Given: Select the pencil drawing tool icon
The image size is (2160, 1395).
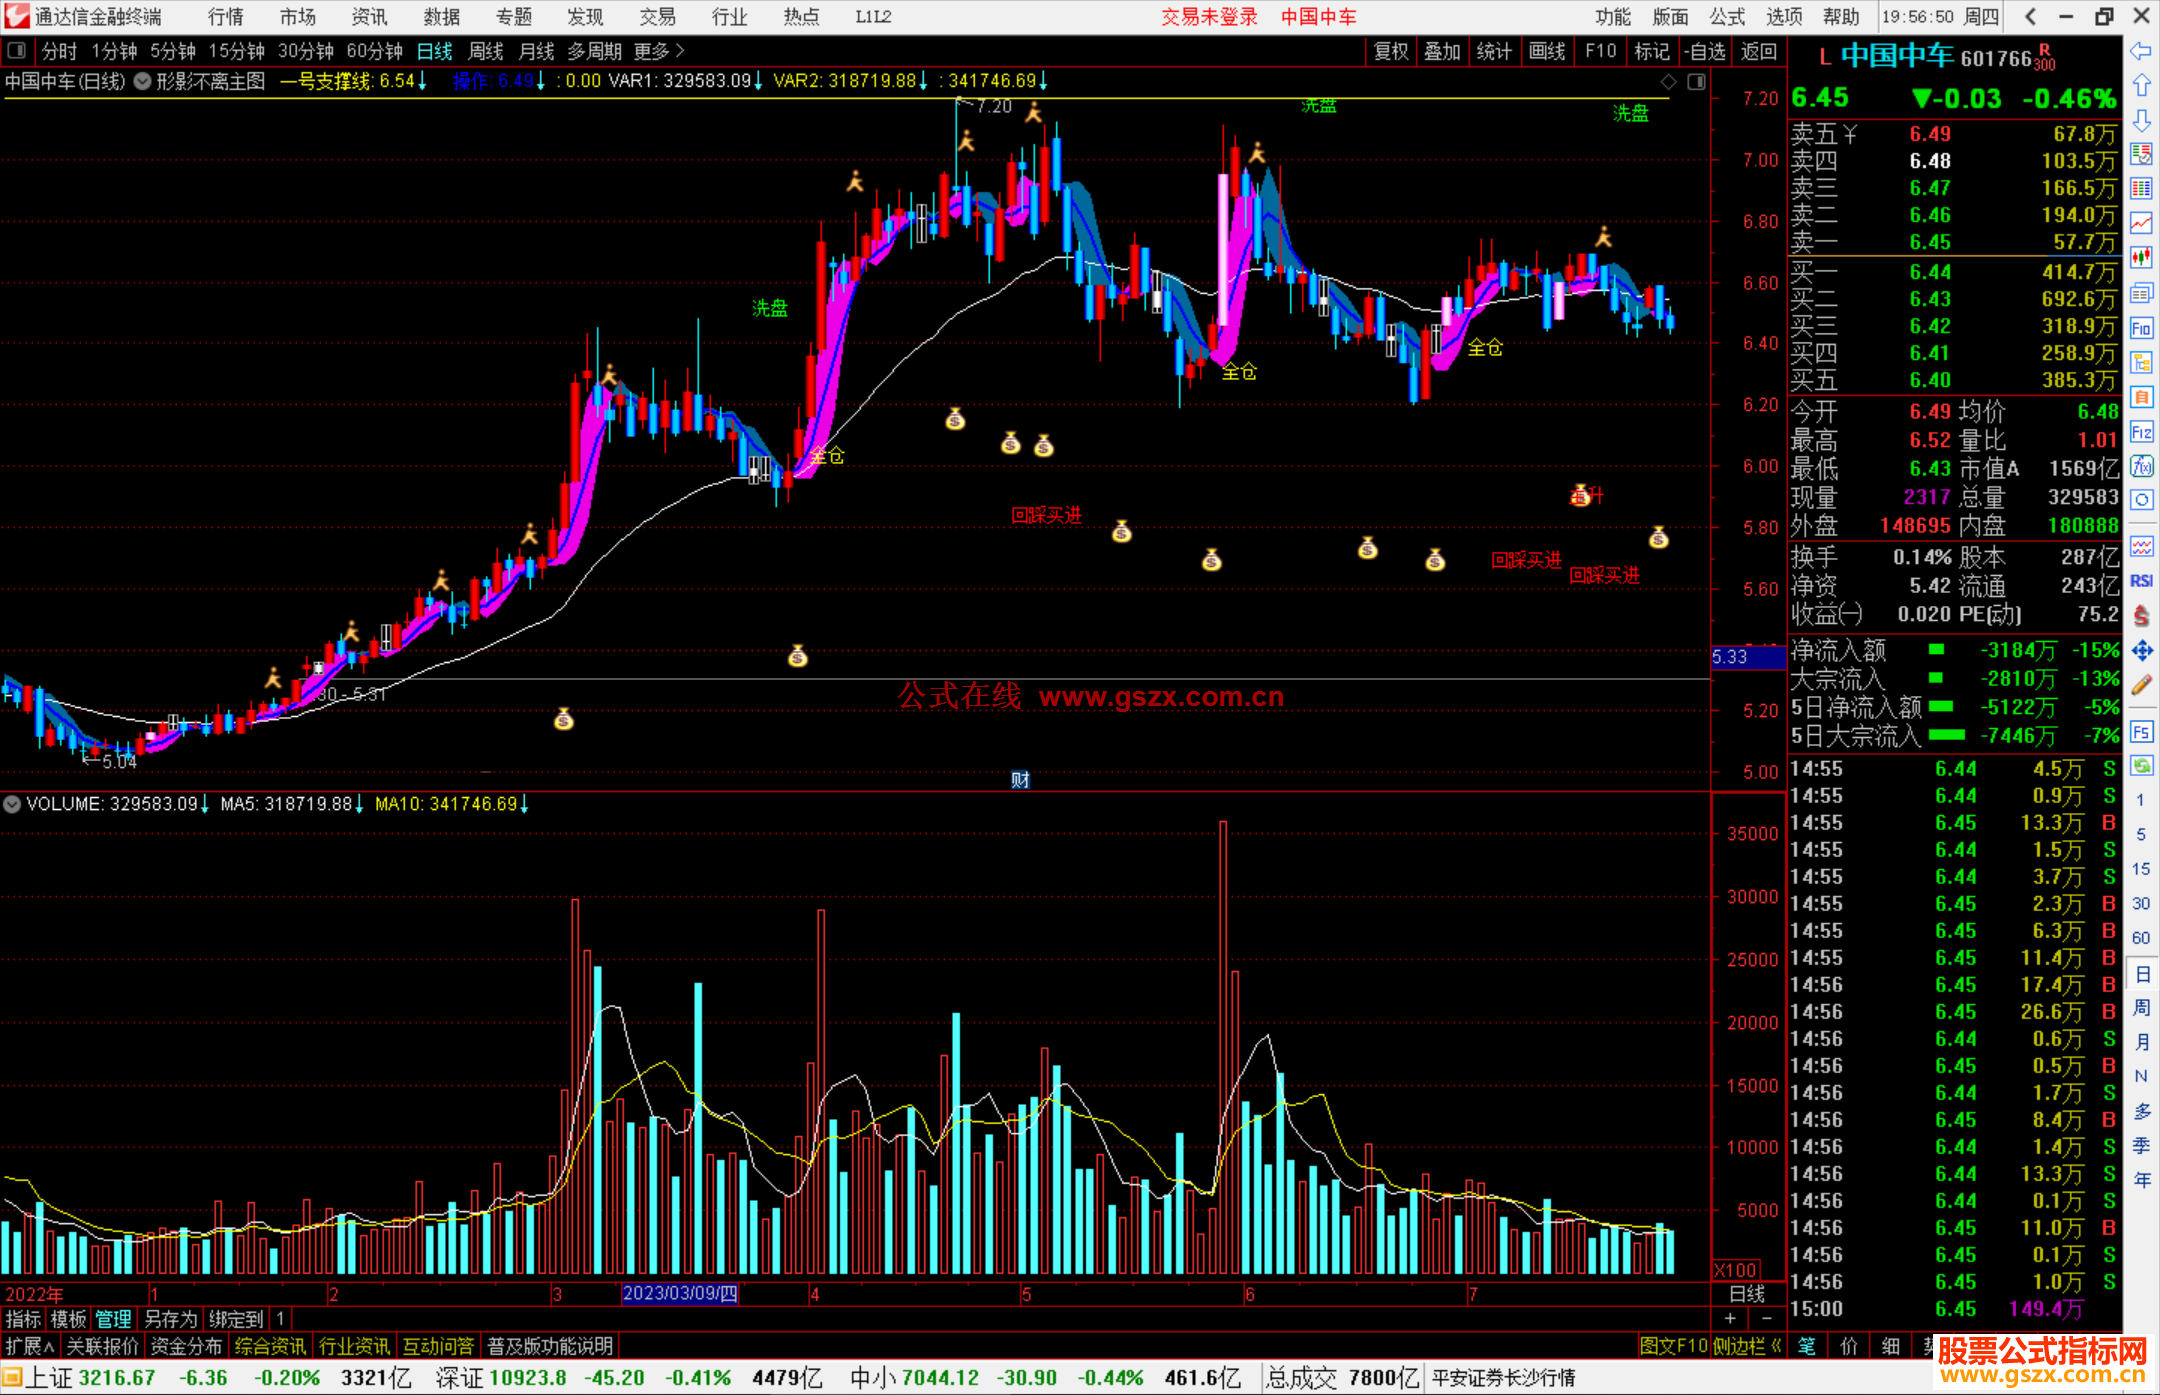Looking at the screenshot, I should point(2141,686).
